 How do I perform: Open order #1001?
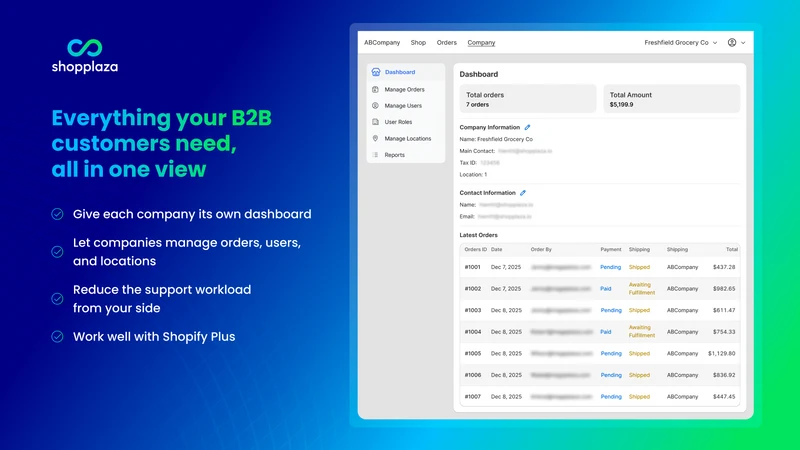(x=472, y=267)
